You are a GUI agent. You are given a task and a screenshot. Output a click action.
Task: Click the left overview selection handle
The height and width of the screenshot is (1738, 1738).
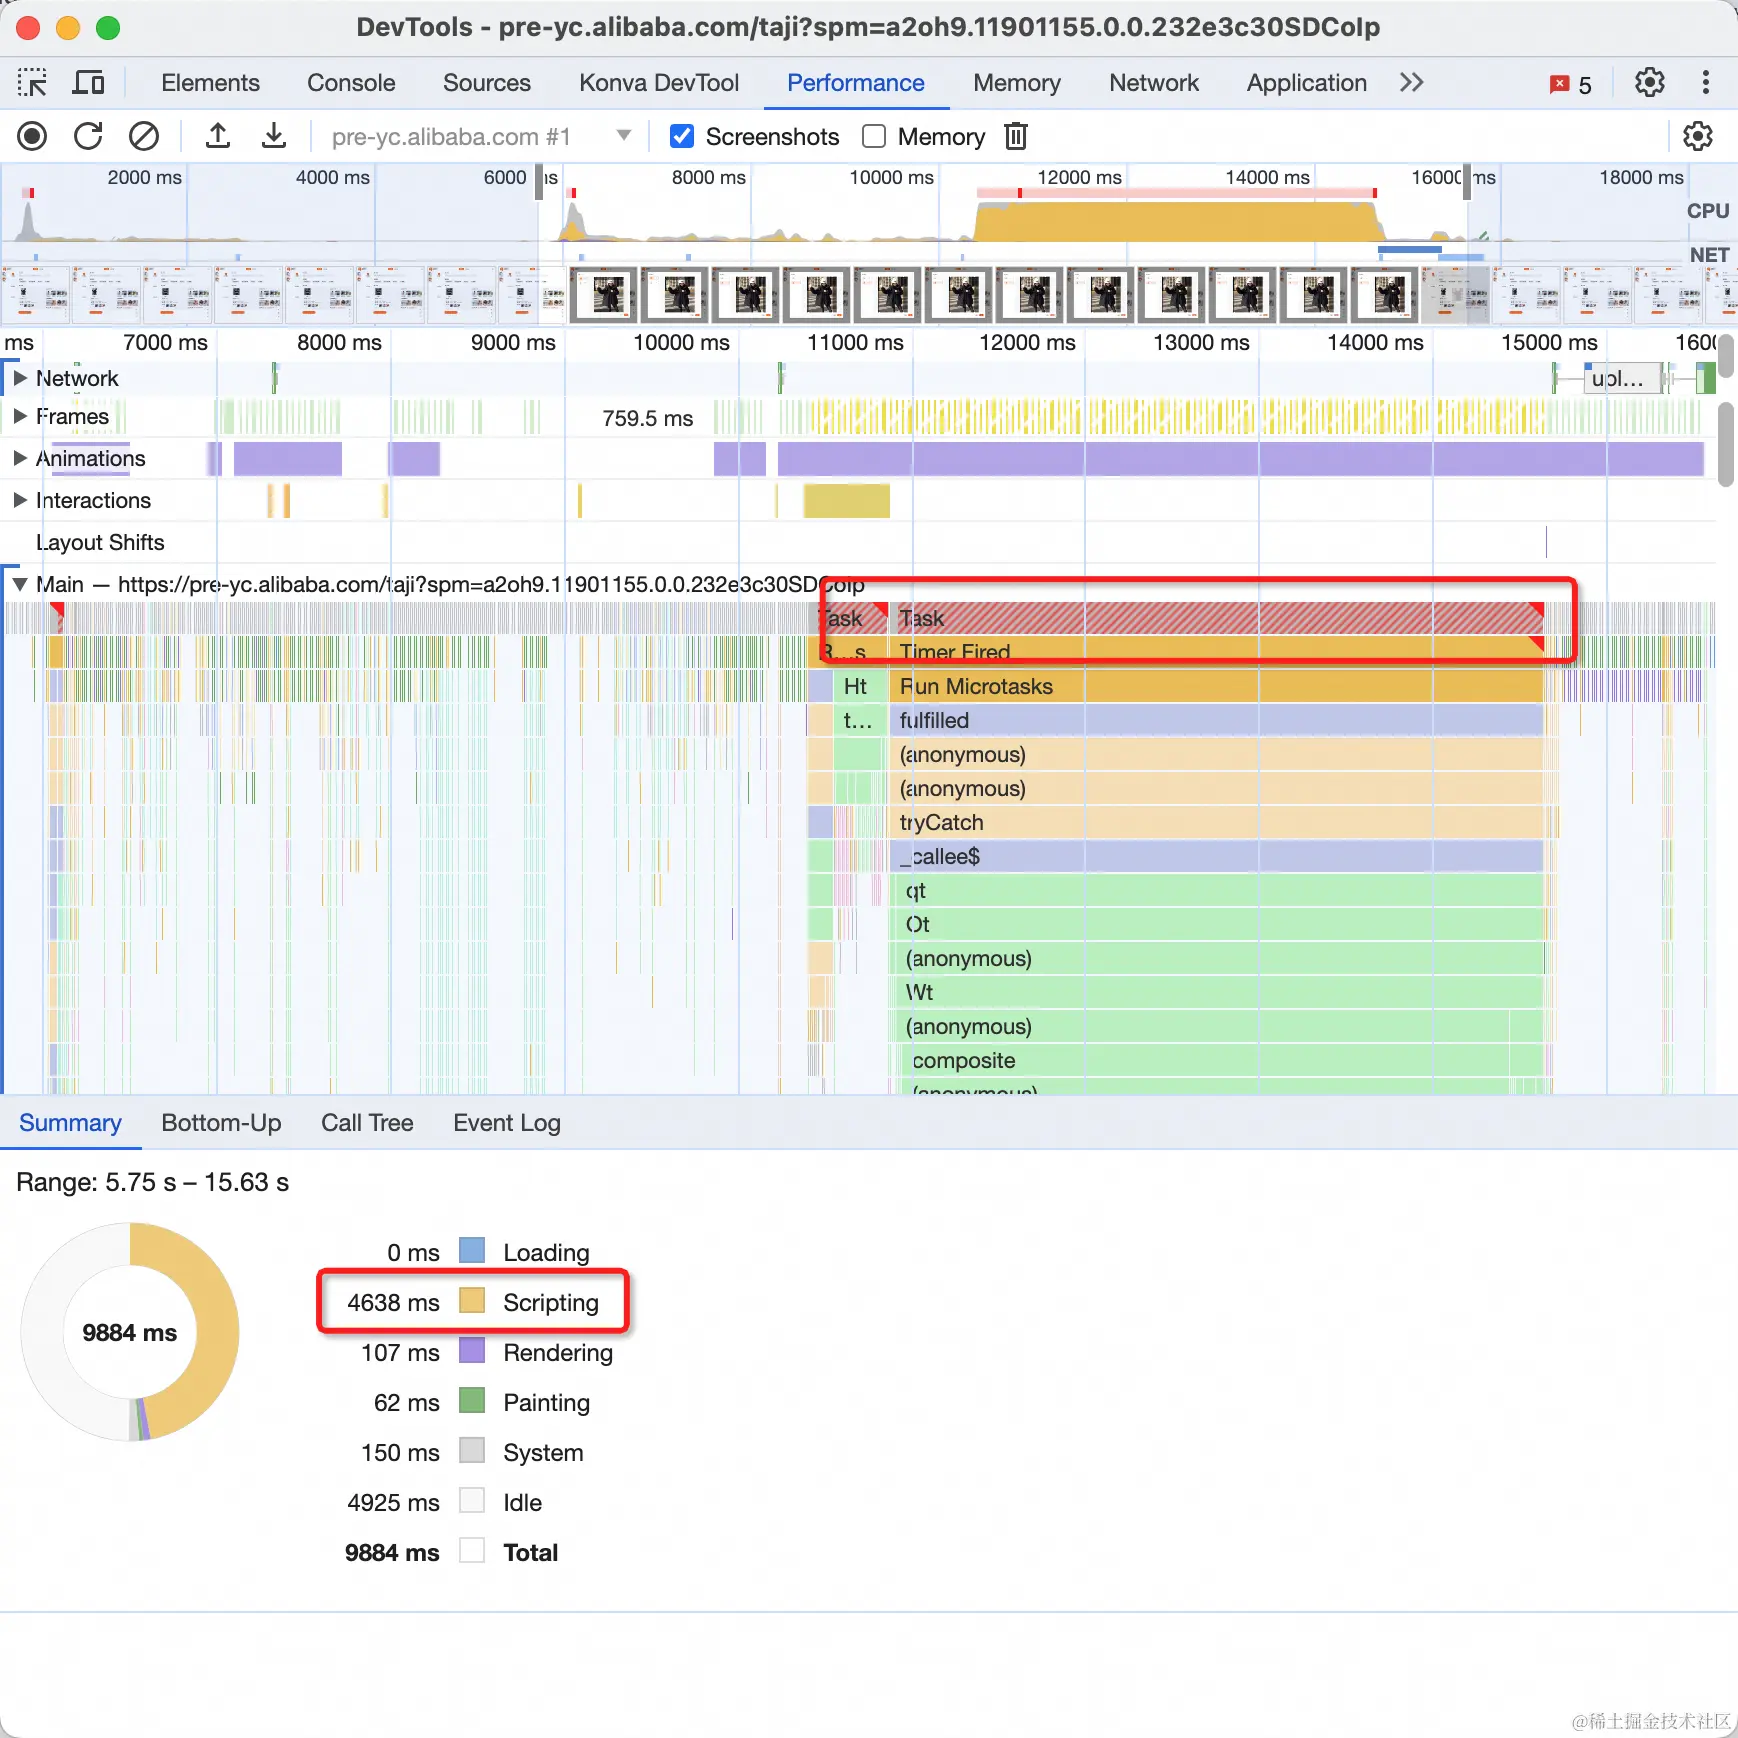coord(539,182)
